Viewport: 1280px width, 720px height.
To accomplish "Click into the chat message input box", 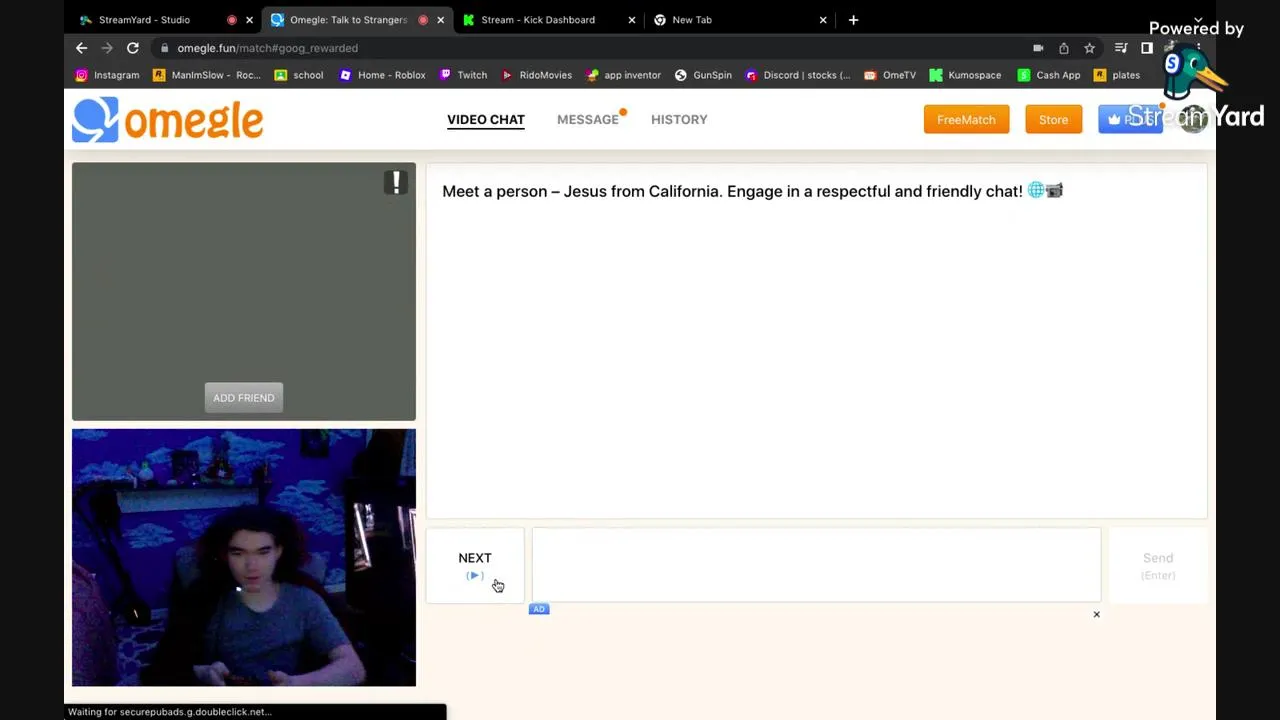I will point(816,565).
